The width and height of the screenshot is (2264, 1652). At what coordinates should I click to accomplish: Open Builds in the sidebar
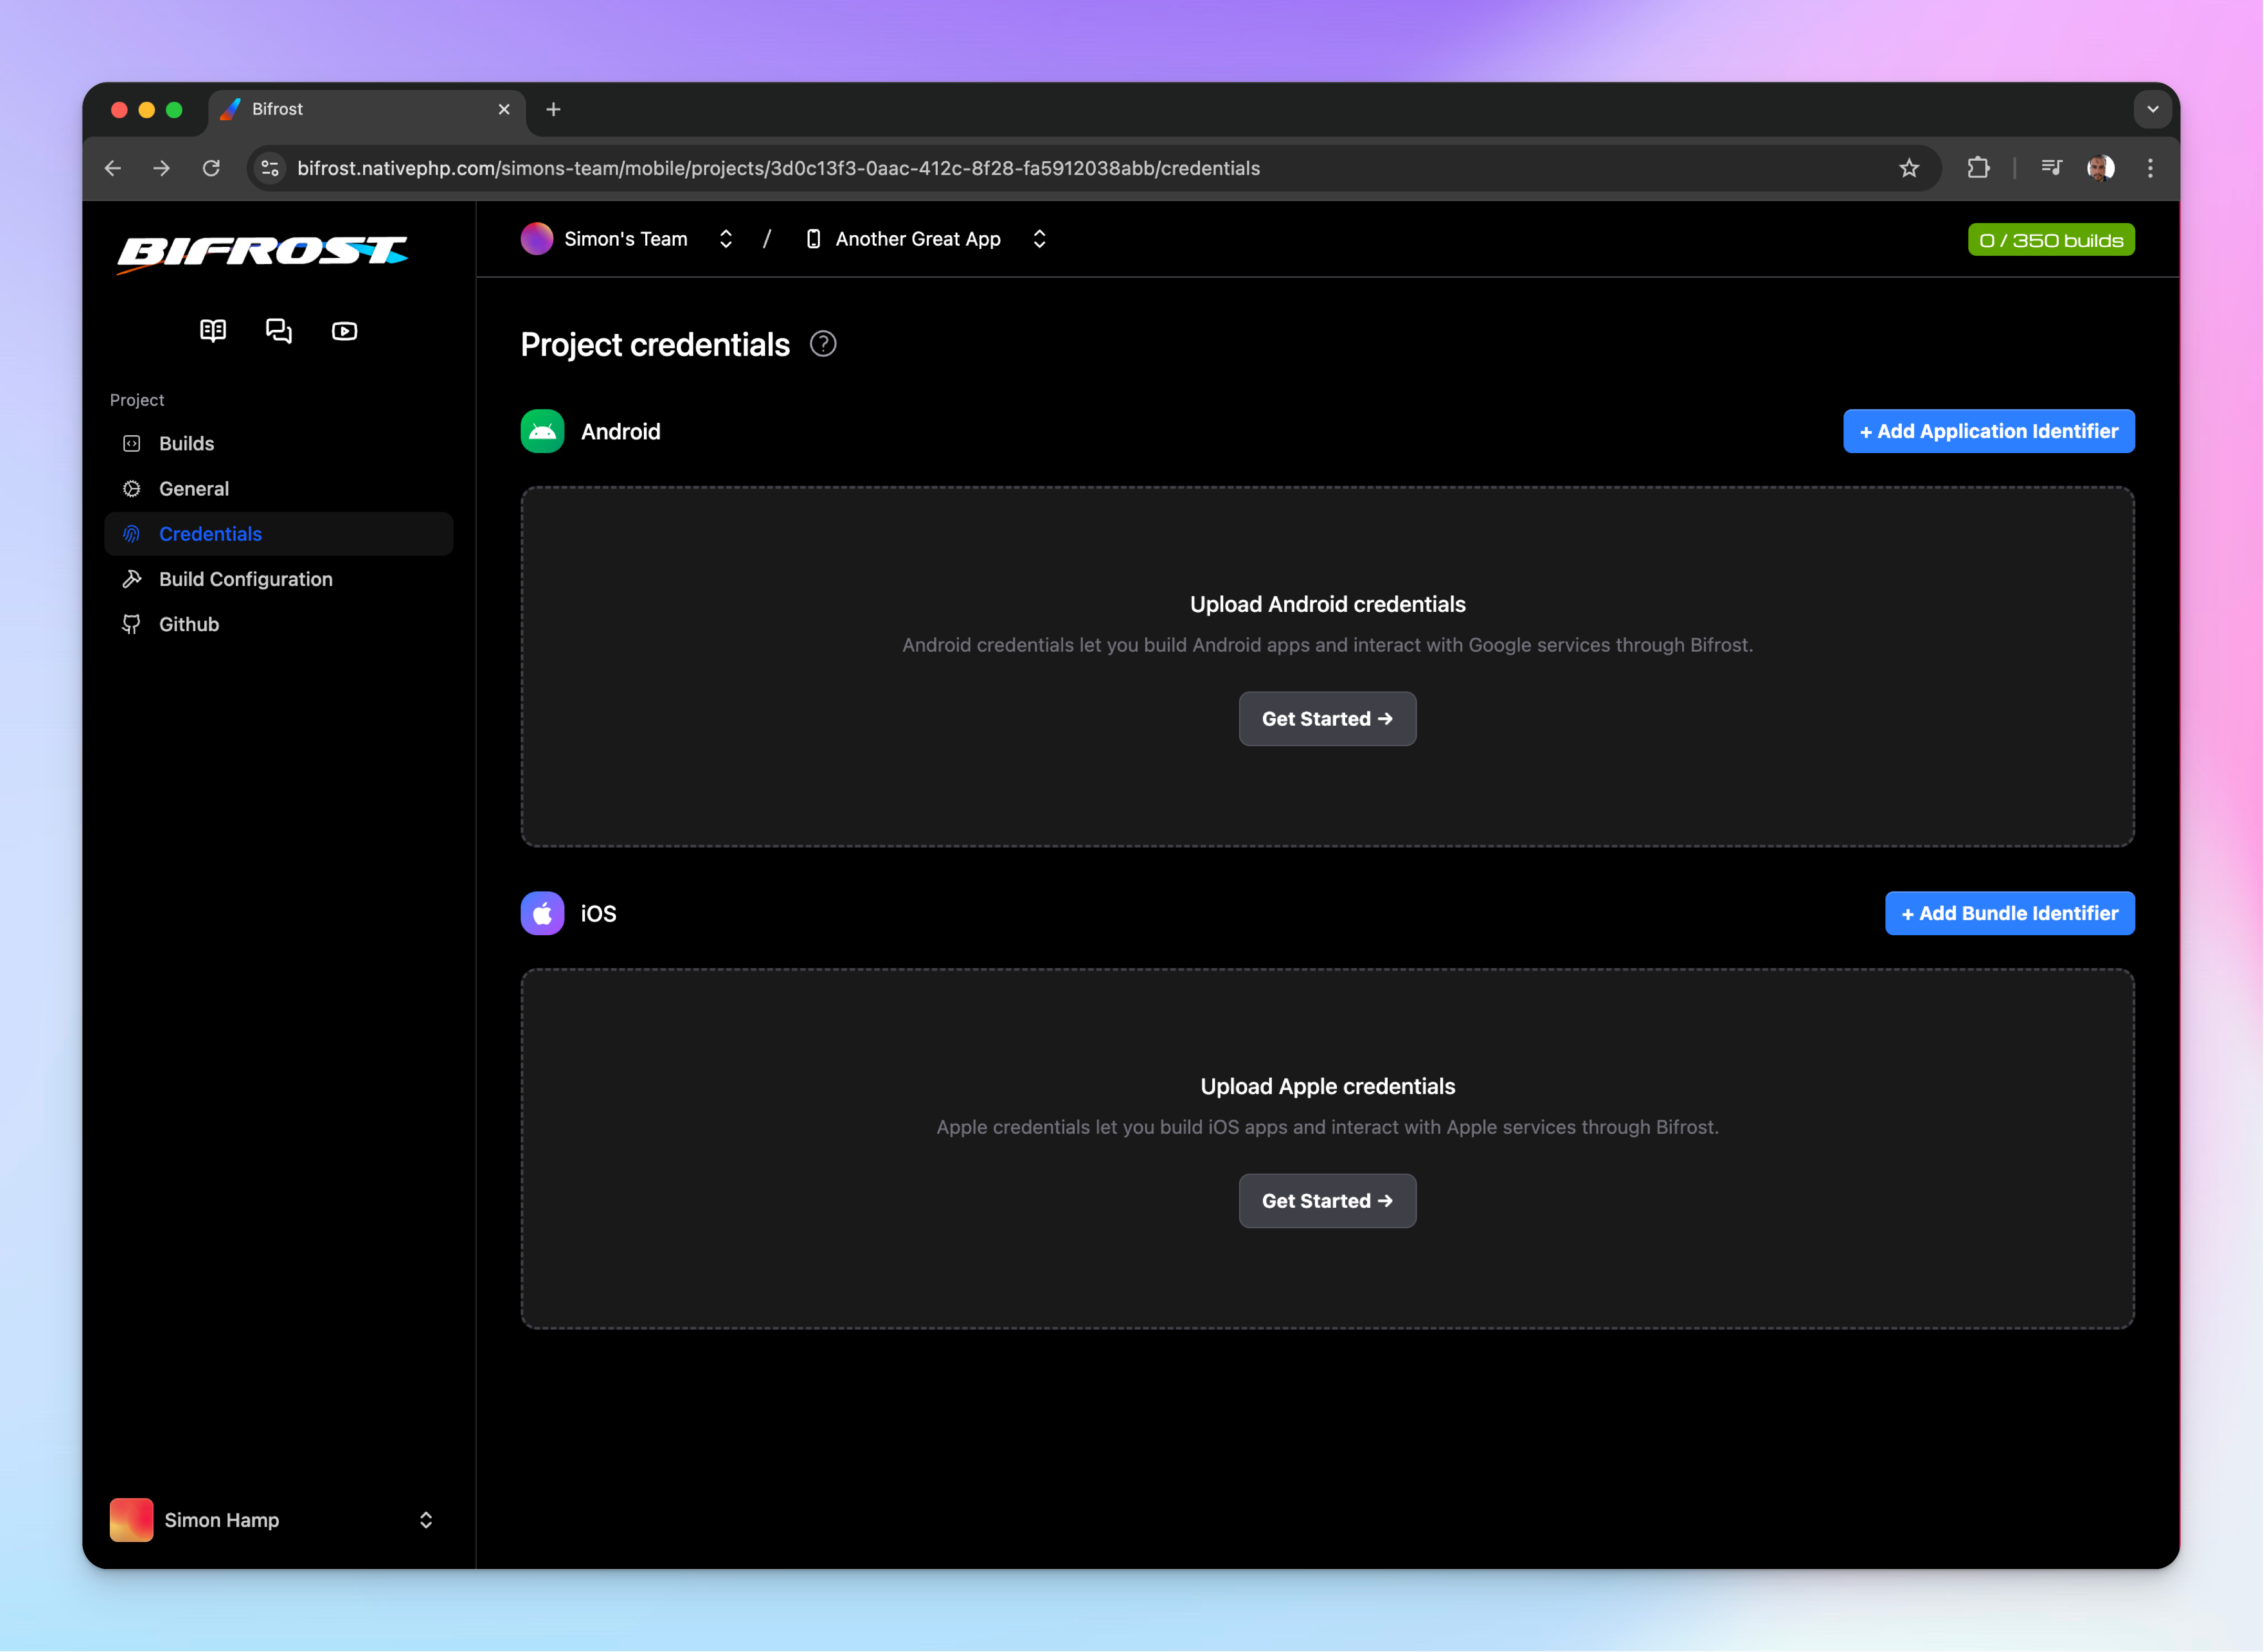pos(279,443)
